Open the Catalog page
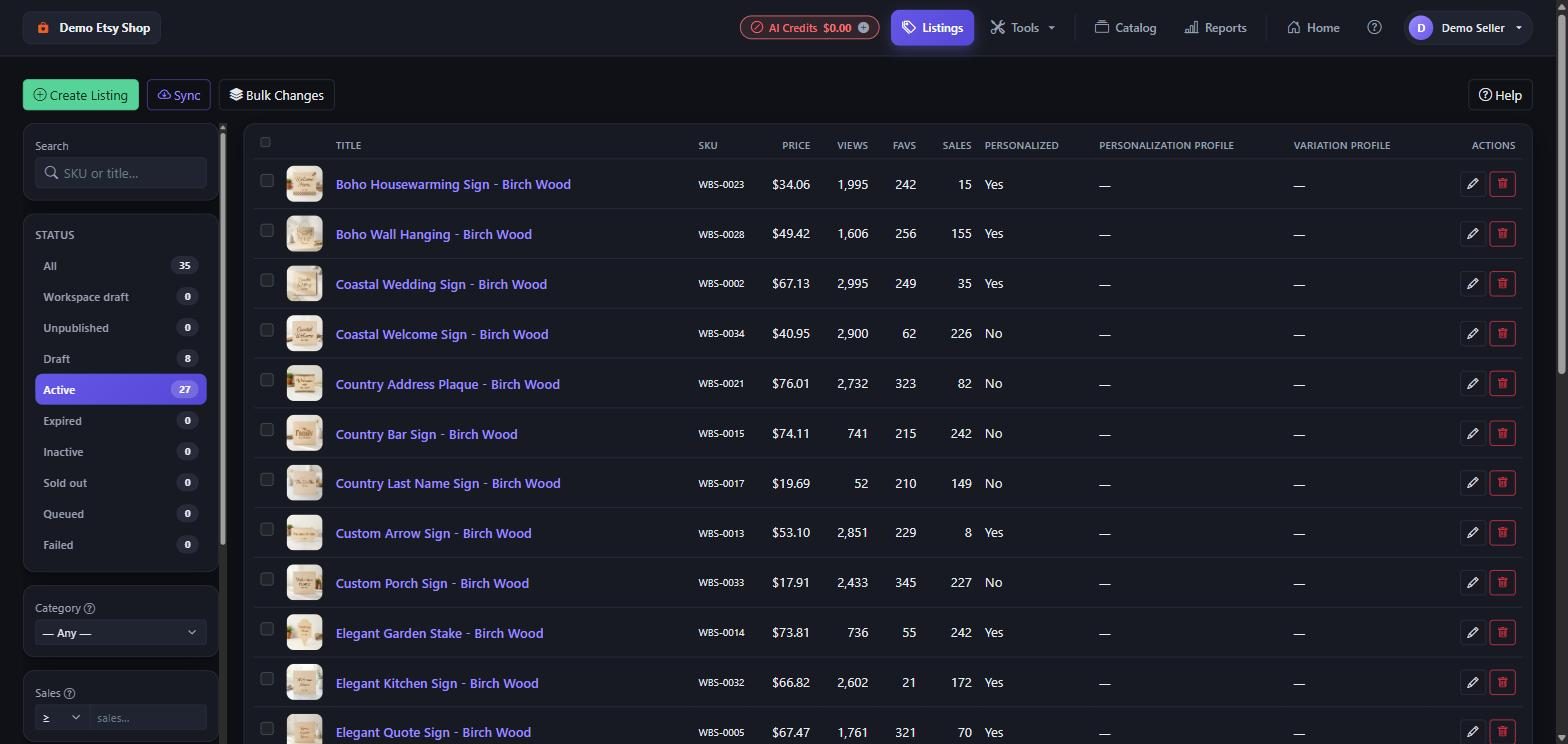This screenshot has height=744, width=1568. click(1125, 28)
